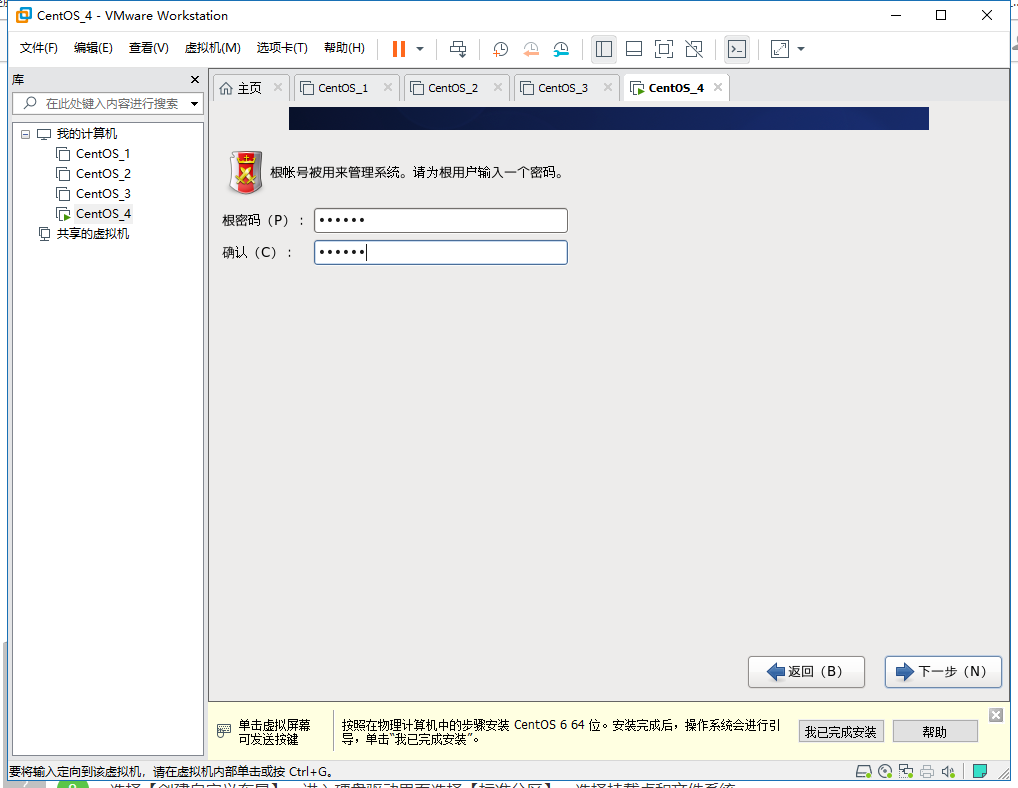The height and width of the screenshot is (788, 1018).
Task: Click the 我已完成安装 button
Action: click(841, 732)
